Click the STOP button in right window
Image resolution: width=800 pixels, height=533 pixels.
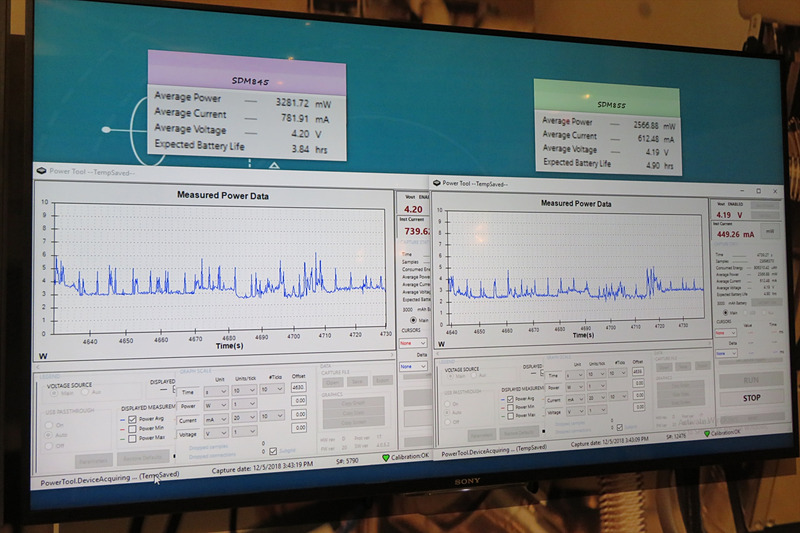pyautogui.click(x=751, y=397)
